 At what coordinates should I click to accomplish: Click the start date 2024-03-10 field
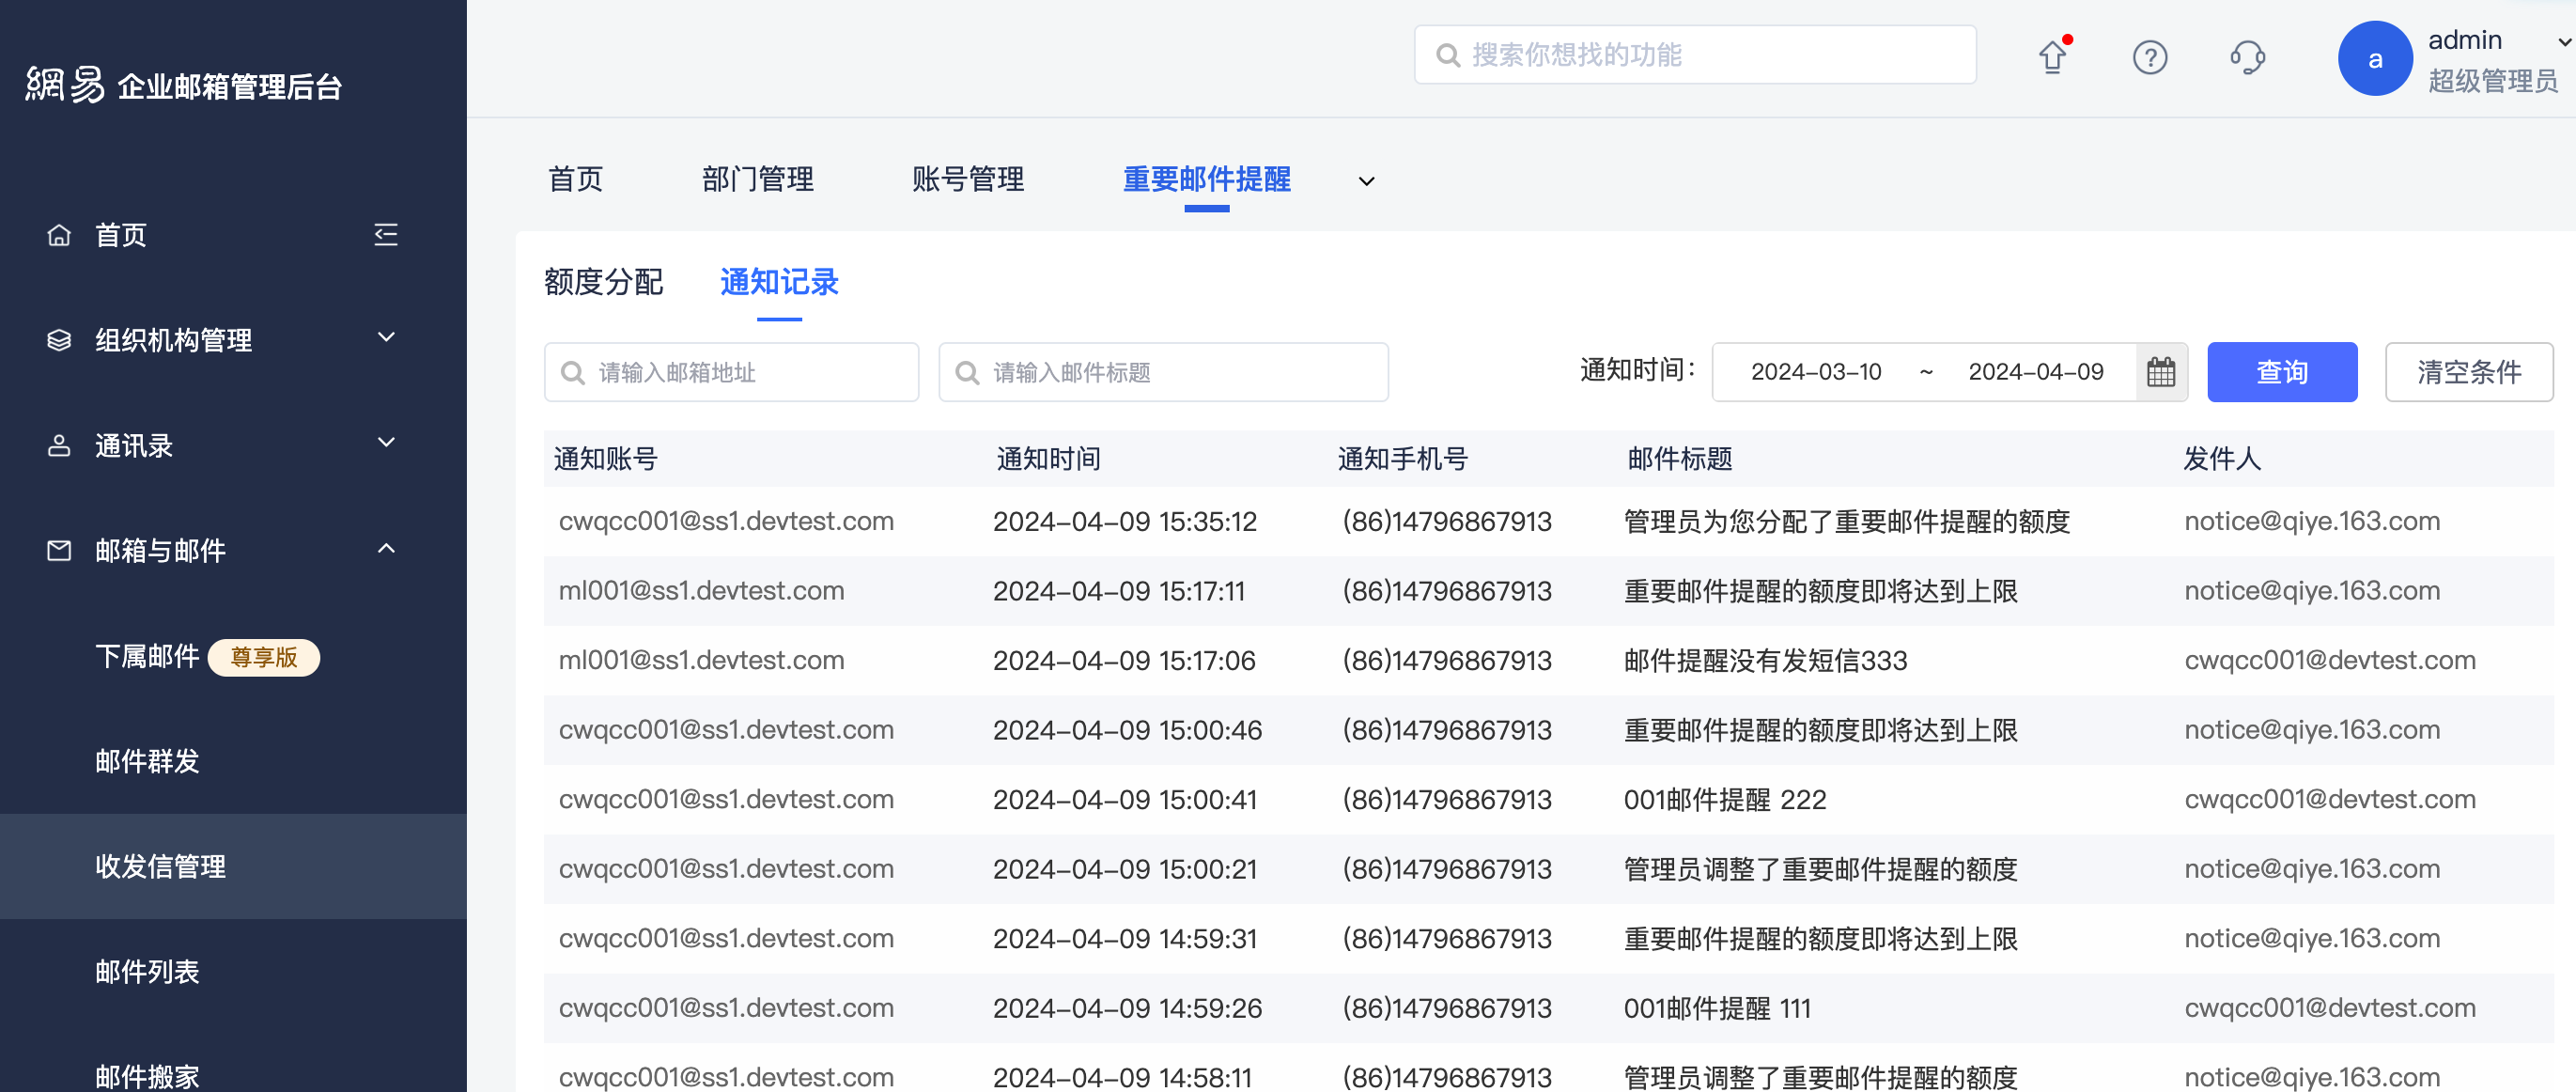point(1816,372)
